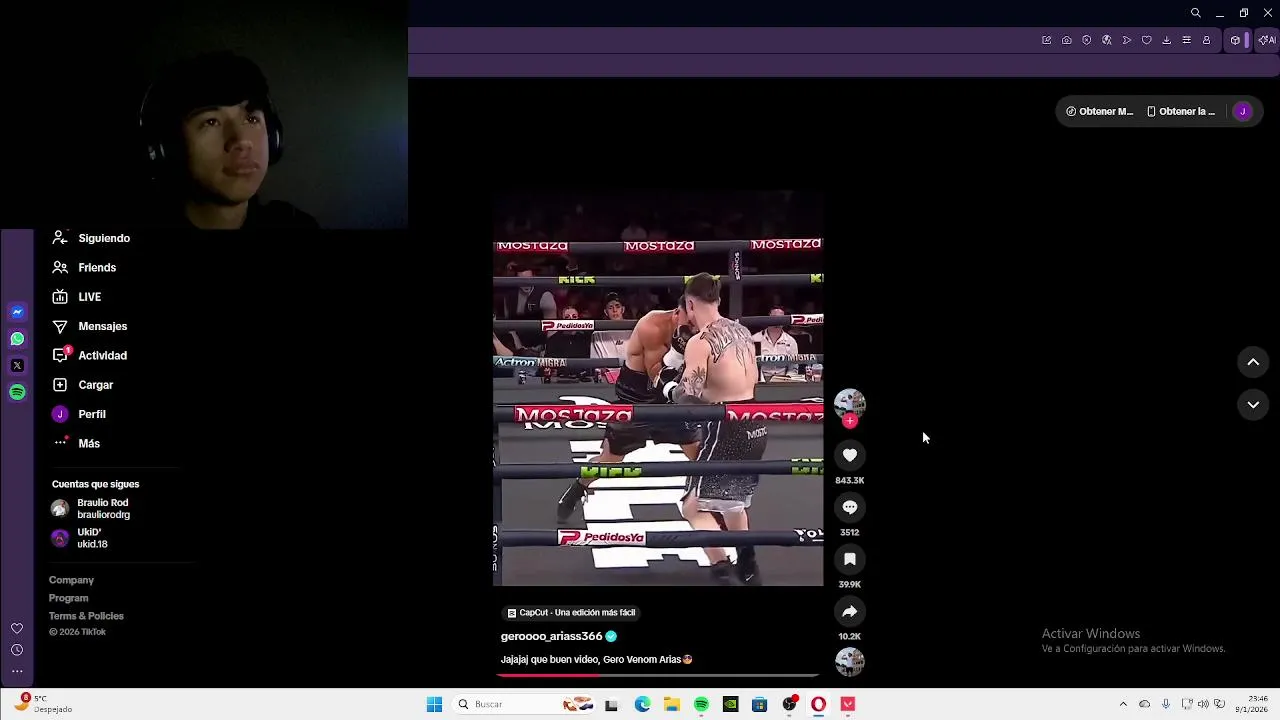Screen dimensions: 1280x720
Task: Open bookmarks heart in Opera sidebar bottom
Action: pos(17,629)
